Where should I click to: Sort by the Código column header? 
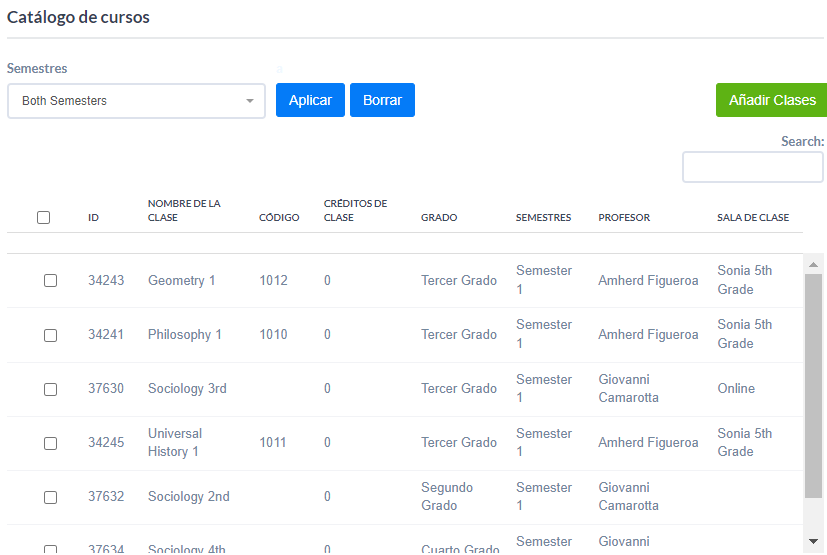279,218
